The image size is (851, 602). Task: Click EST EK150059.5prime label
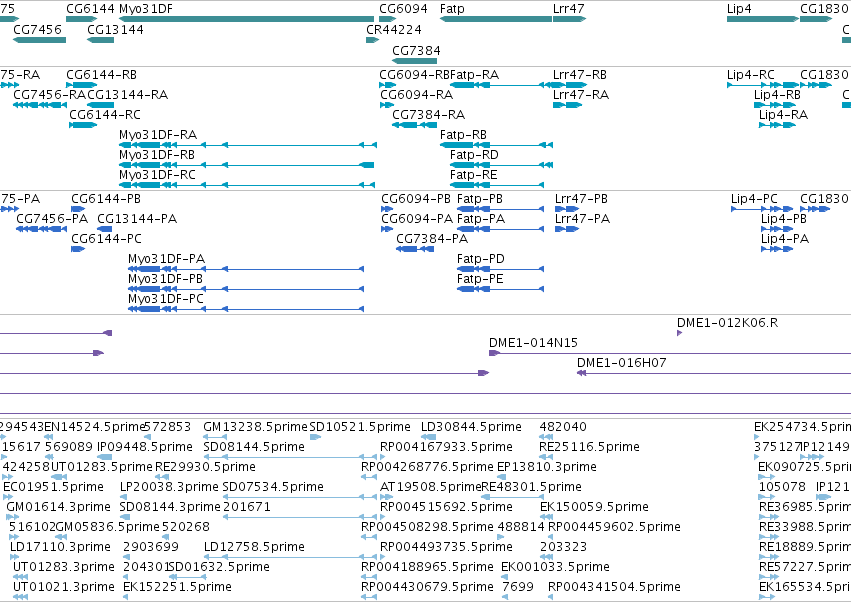[x=594, y=508]
